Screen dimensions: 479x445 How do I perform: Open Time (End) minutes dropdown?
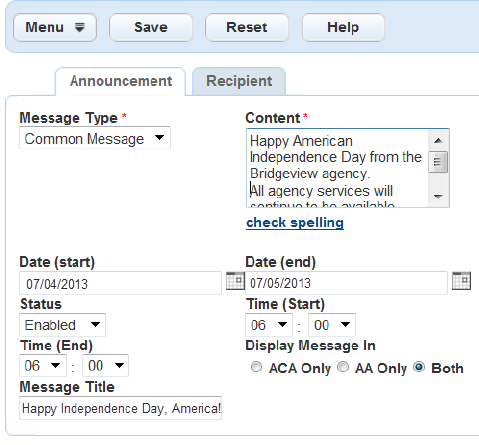click(x=105, y=366)
